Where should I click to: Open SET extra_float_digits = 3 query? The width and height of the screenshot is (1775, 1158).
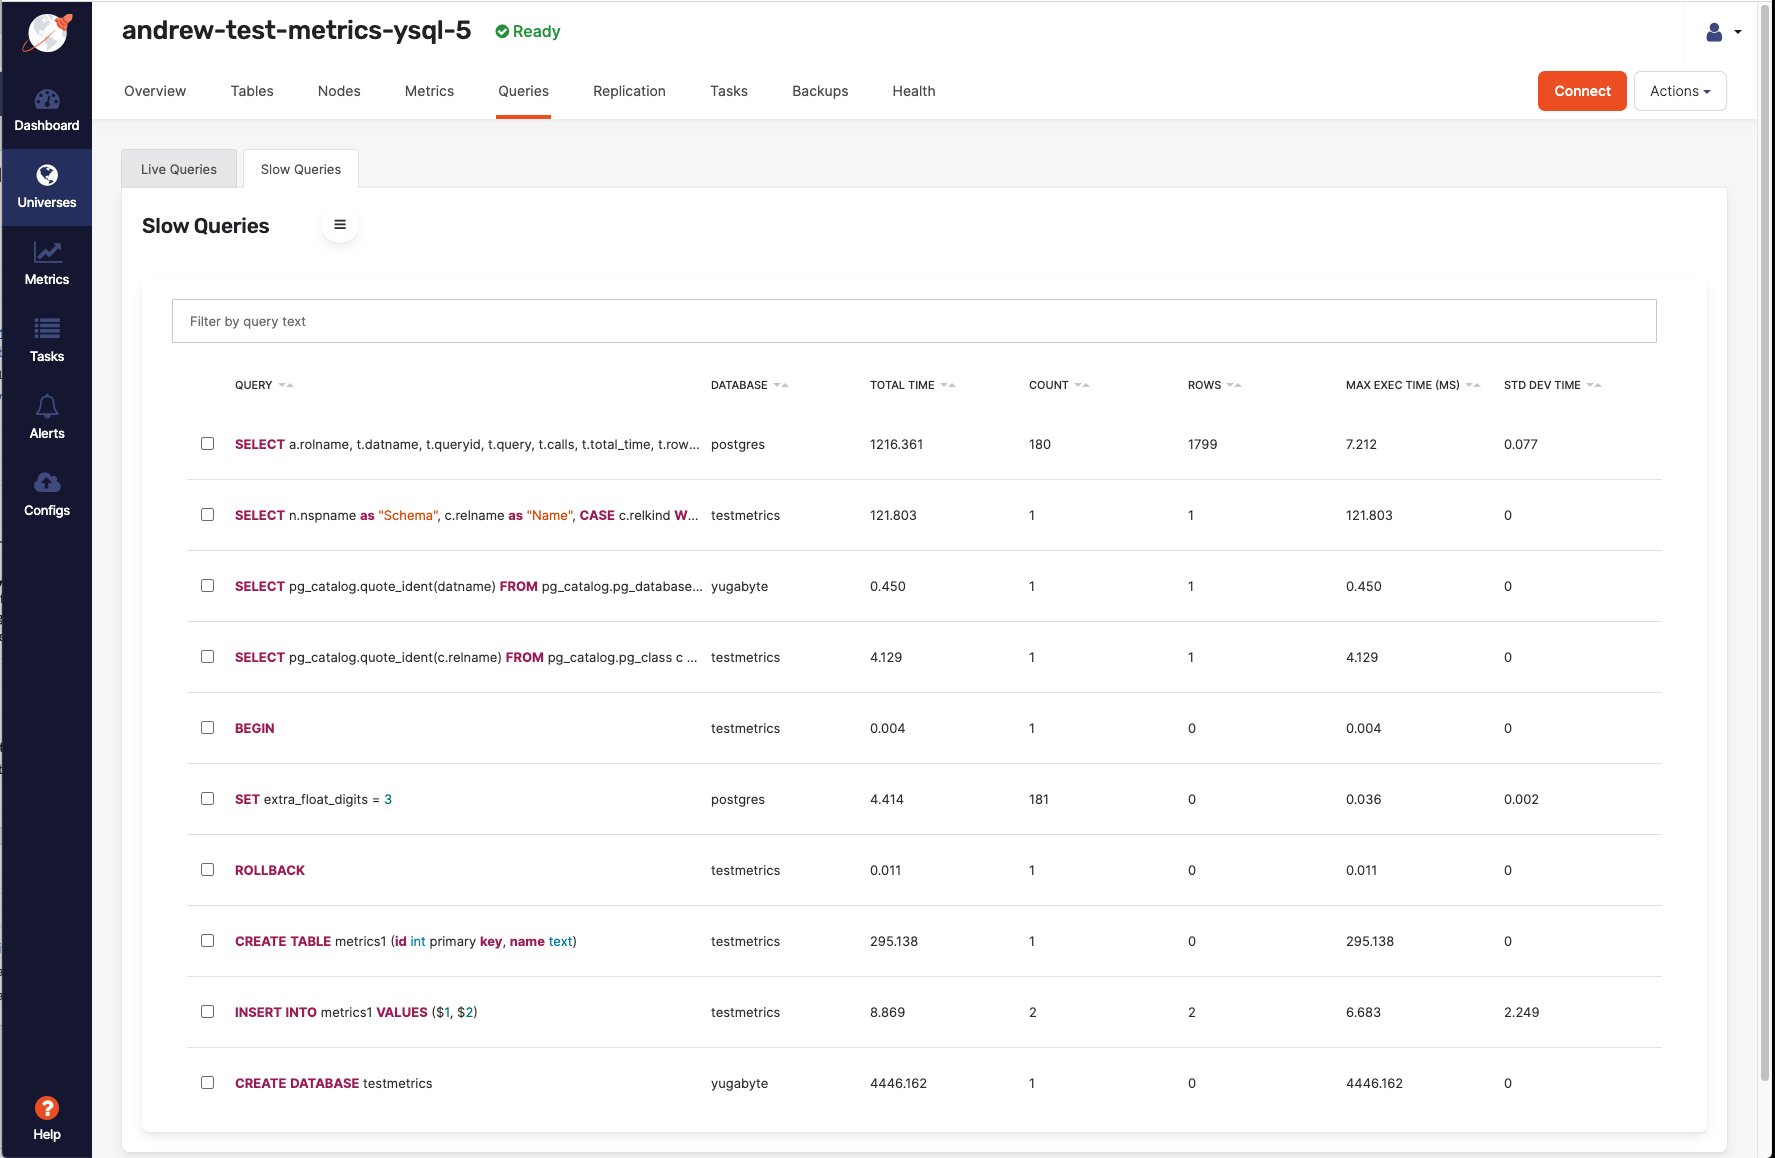click(313, 799)
